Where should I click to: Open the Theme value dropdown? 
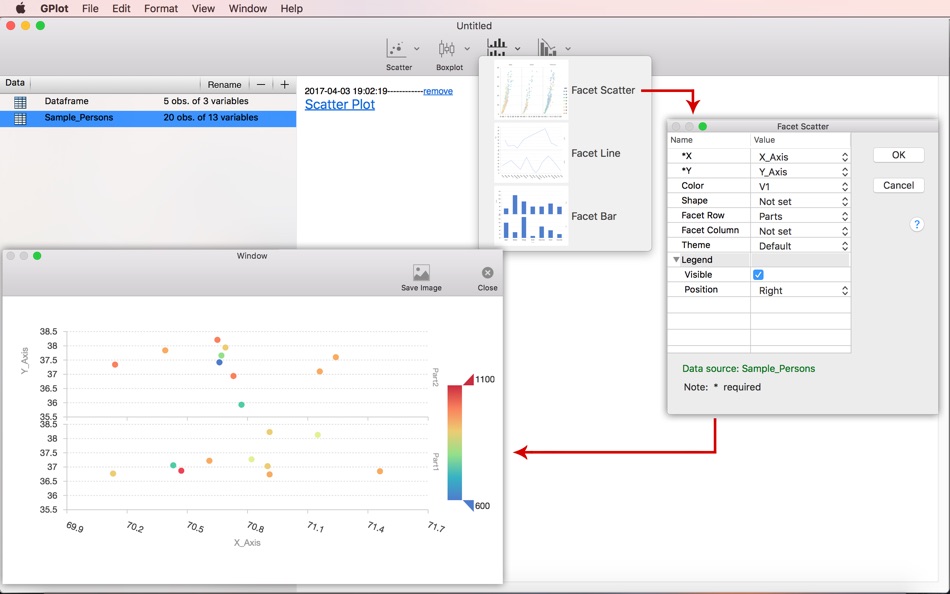(801, 245)
